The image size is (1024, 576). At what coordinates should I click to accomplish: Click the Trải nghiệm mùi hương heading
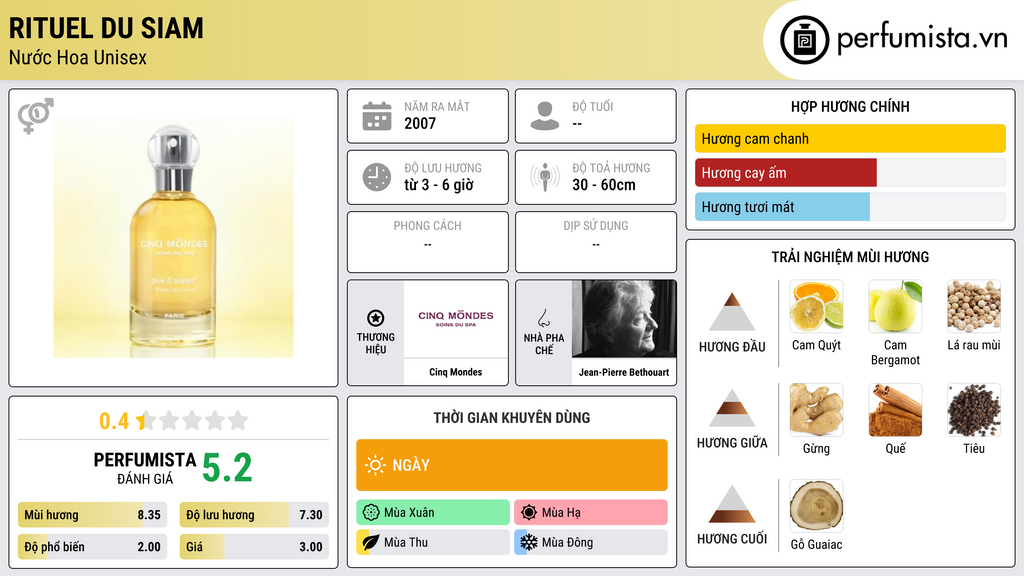[850, 257]
